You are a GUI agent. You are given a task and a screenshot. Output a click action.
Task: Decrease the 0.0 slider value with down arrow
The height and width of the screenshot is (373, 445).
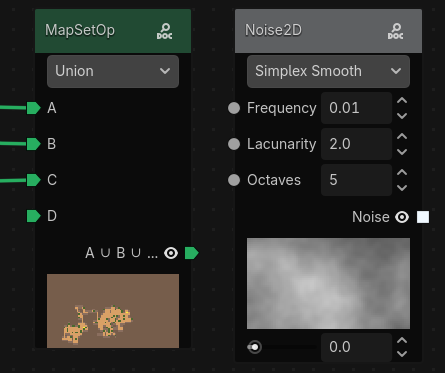[x=402, y=354]
